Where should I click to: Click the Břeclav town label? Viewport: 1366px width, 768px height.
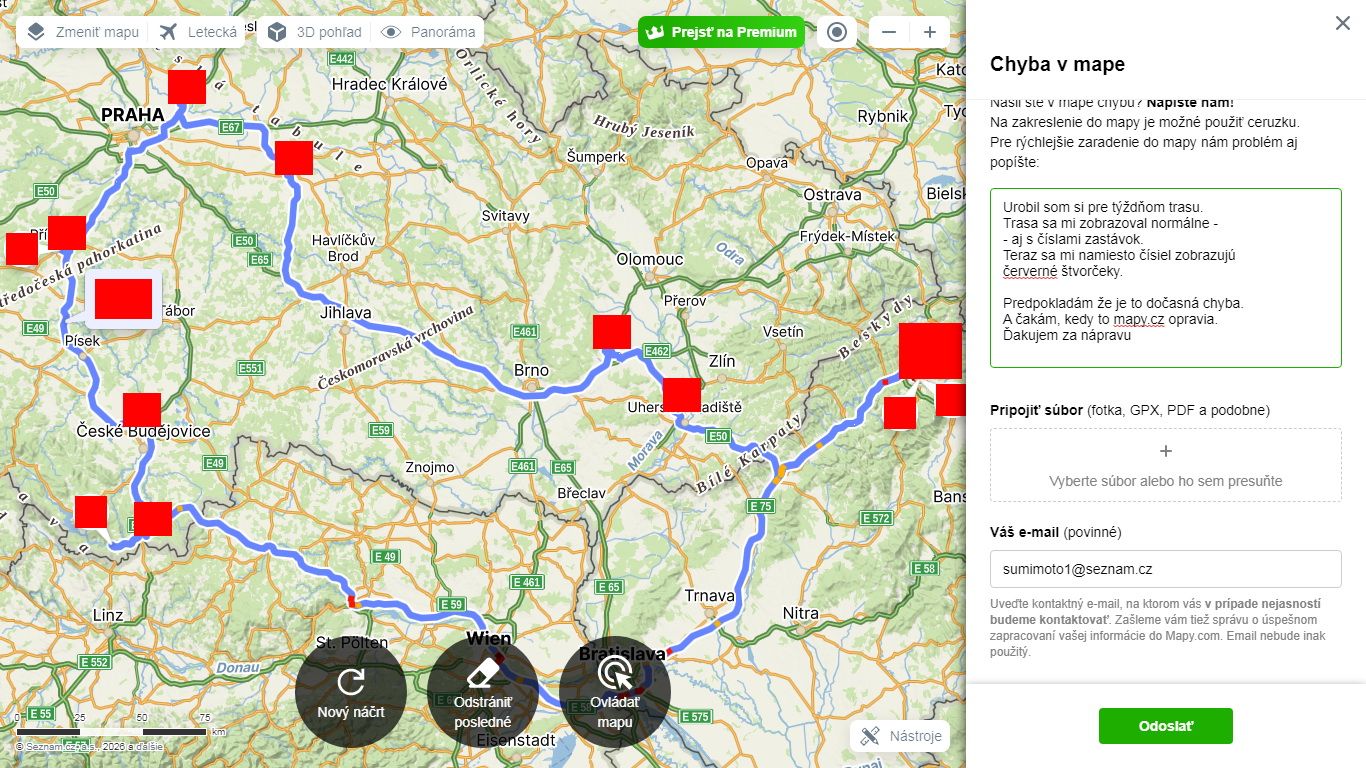582,493
